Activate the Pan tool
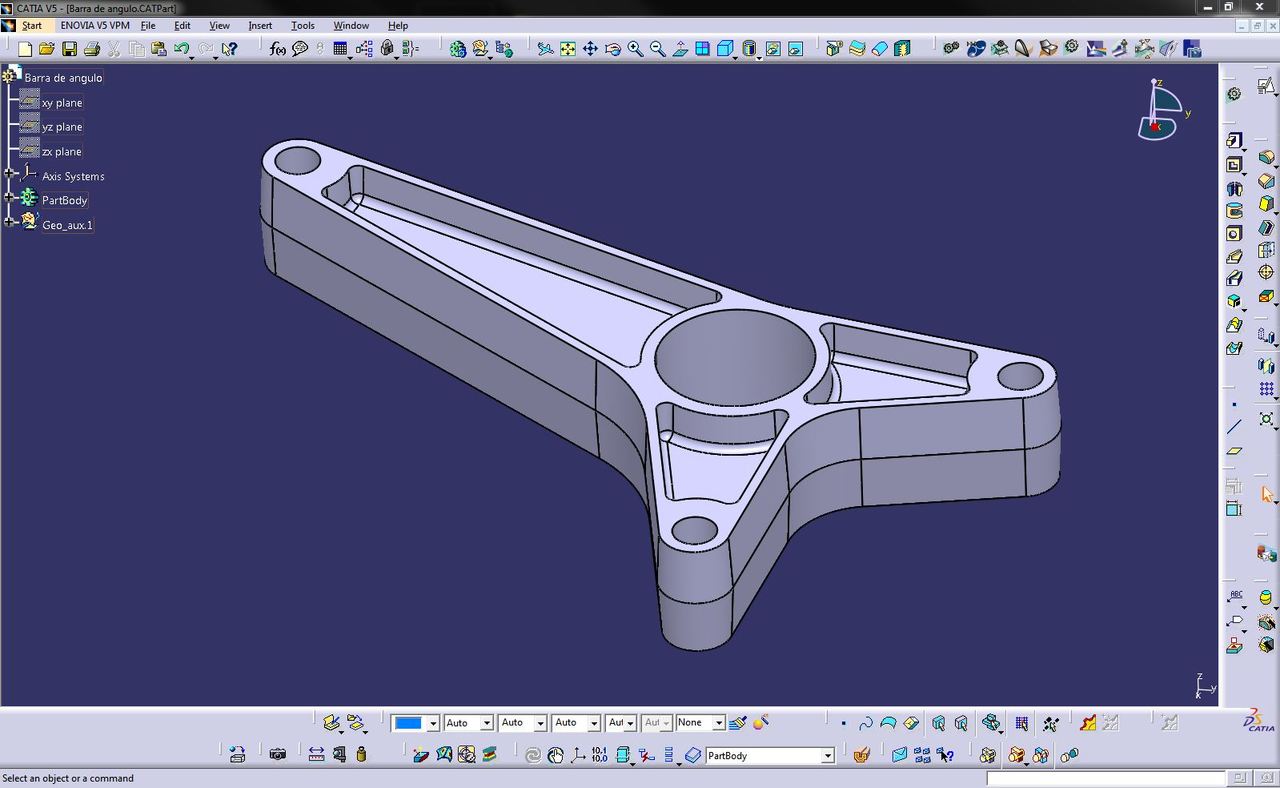 590,49
